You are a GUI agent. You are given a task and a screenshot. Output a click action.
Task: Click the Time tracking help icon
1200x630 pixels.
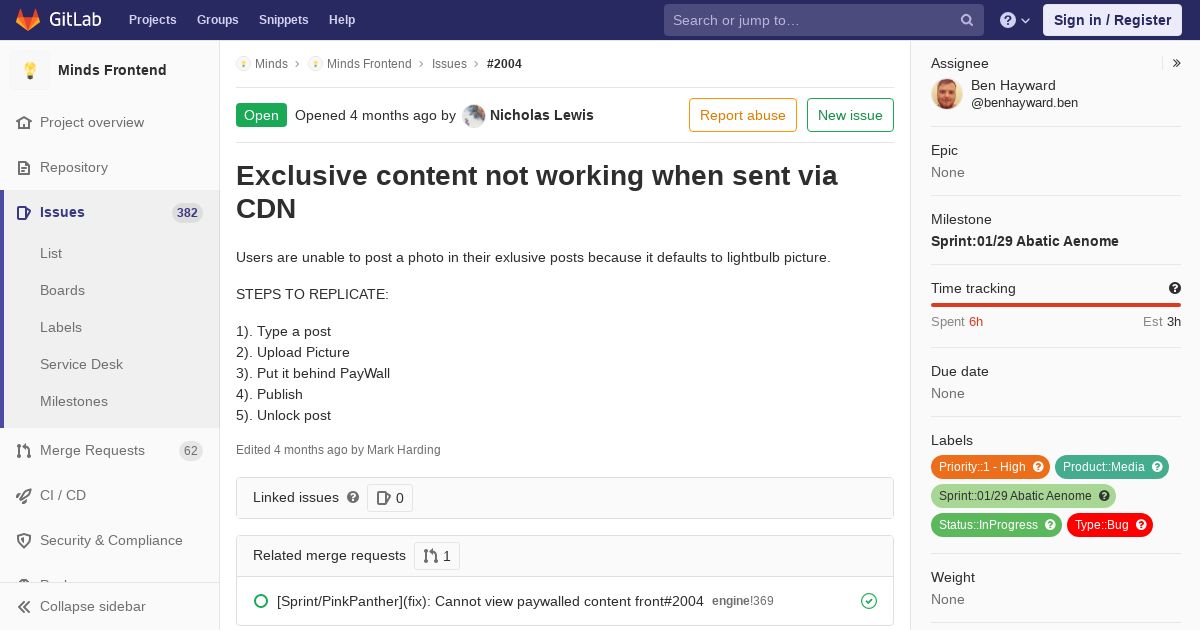tap(1175, 288)
